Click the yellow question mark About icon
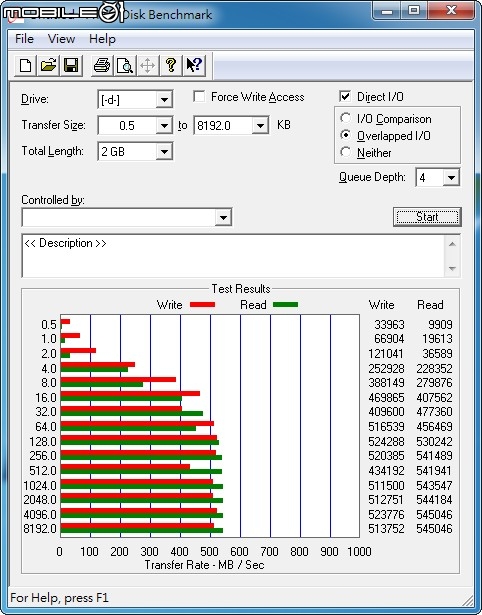Screen dimensions: 482x615 point(171,65)
